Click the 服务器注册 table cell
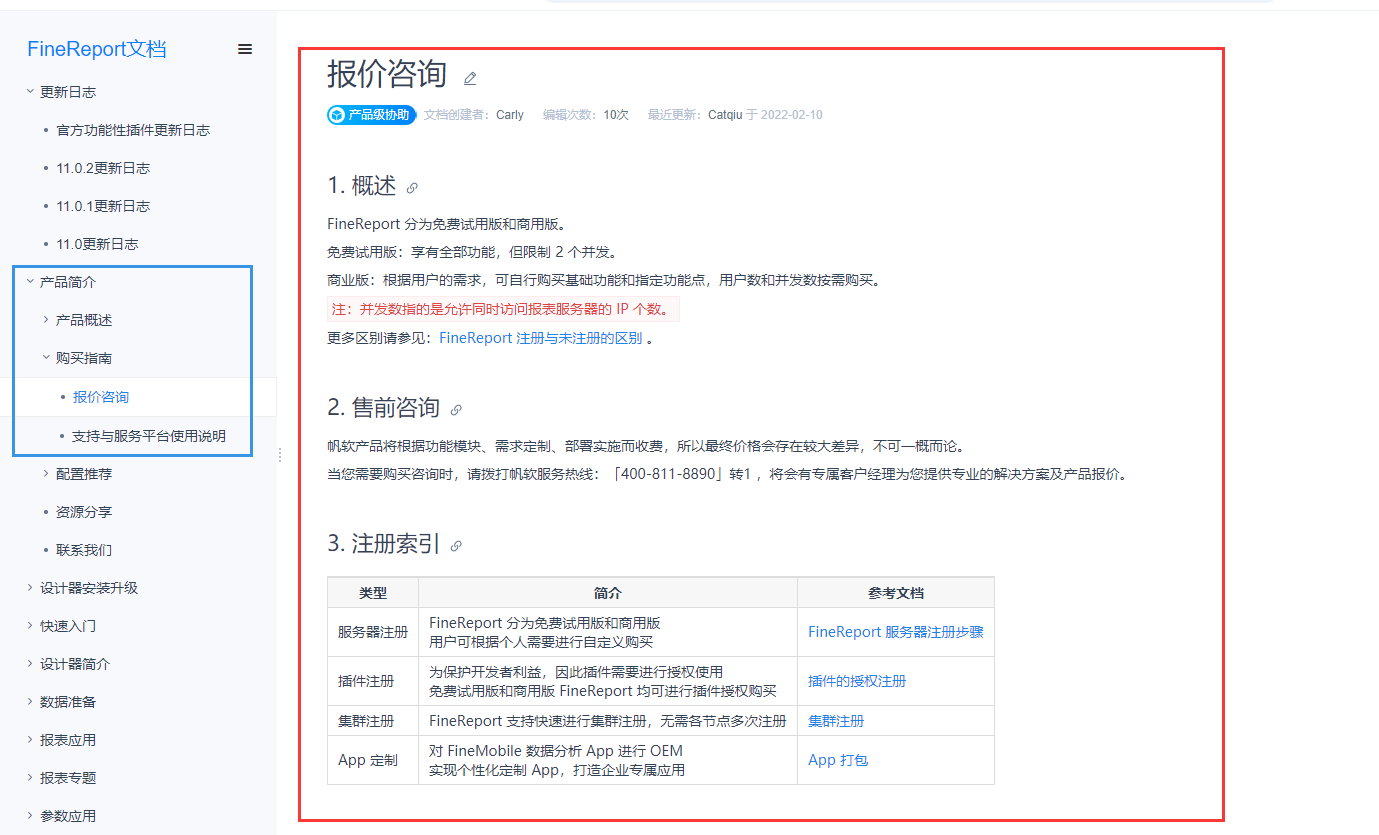 373,632
